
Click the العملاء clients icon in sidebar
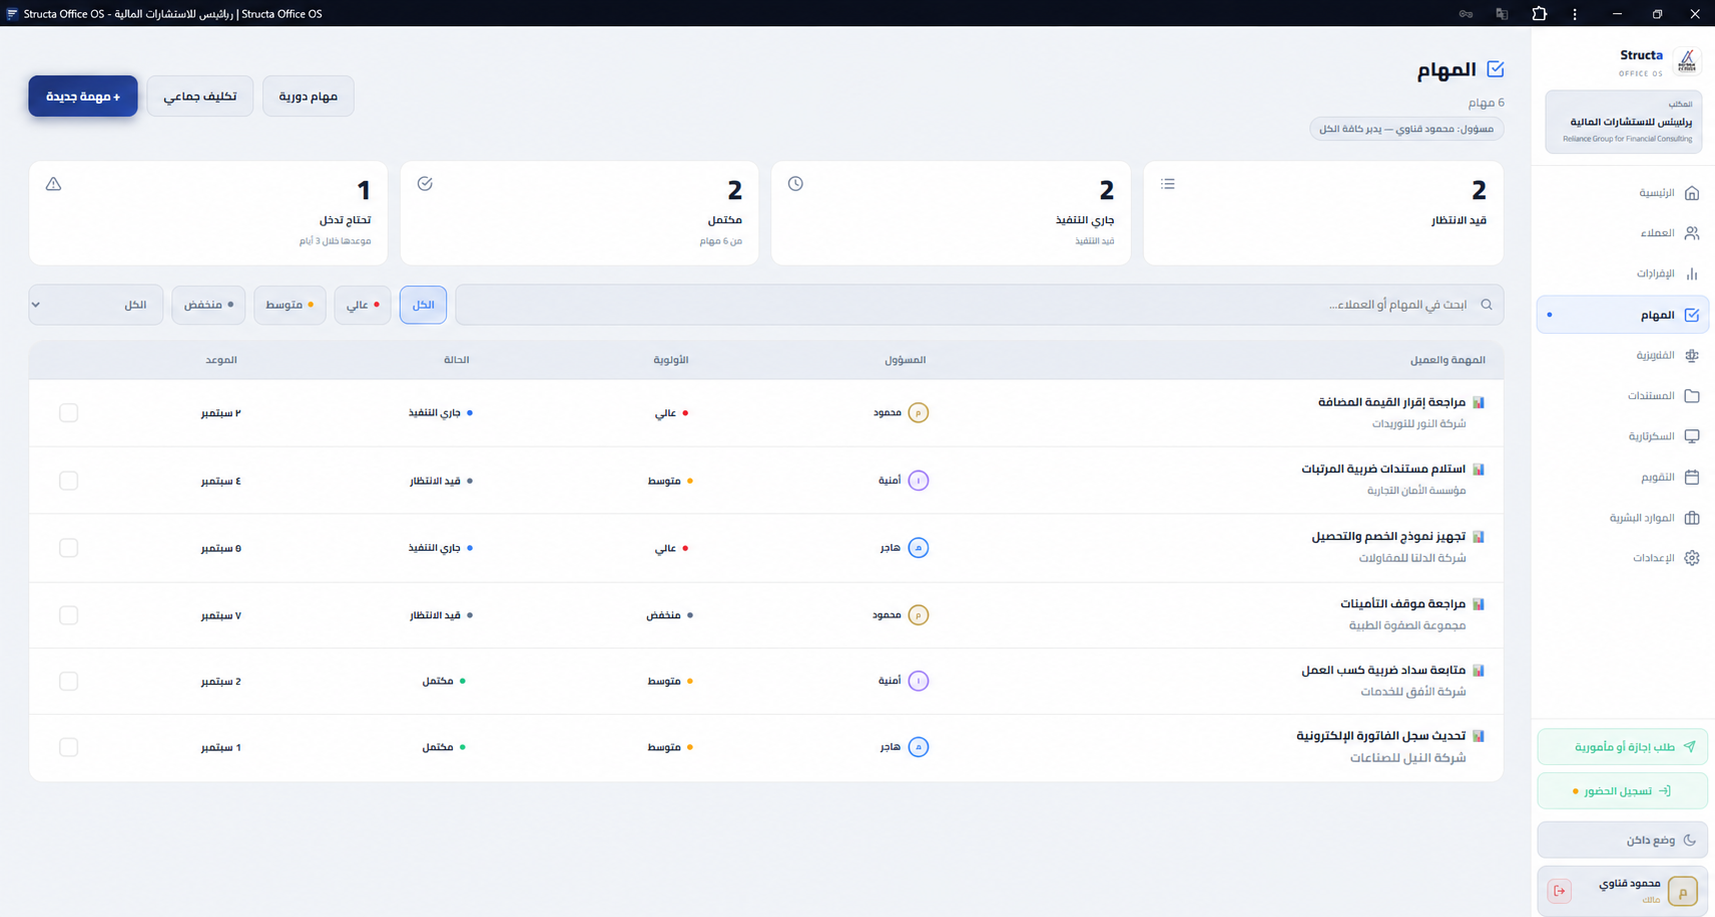1692,233
